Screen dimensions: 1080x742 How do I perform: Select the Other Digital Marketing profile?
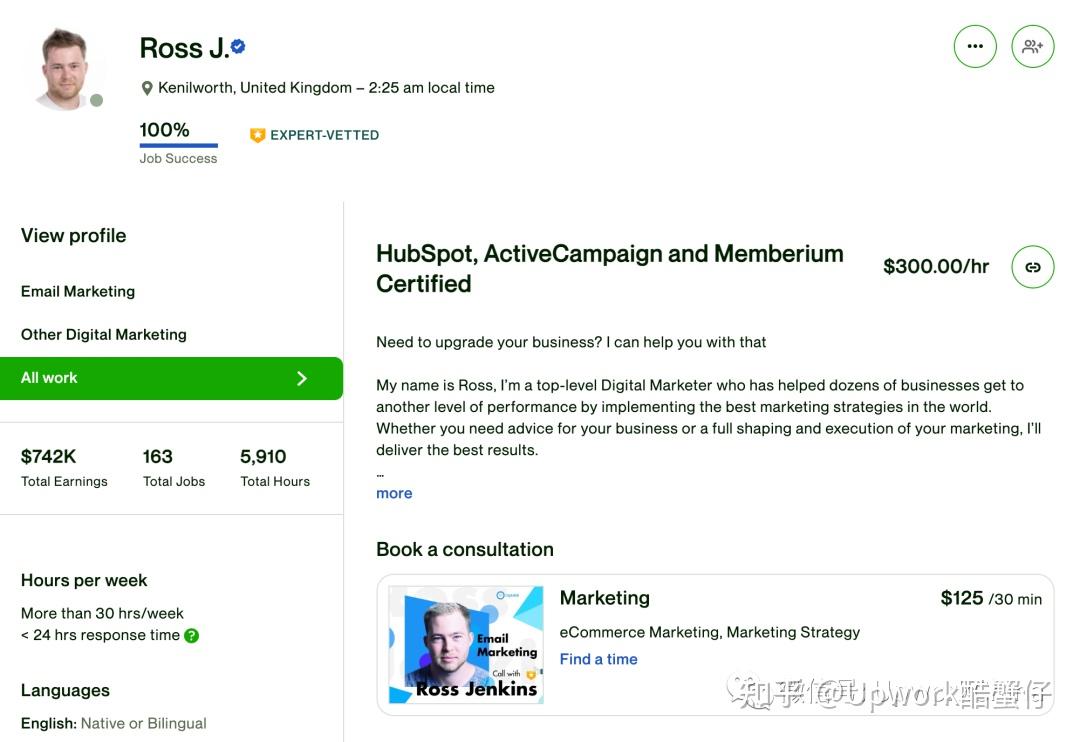[x=104, y=334]
